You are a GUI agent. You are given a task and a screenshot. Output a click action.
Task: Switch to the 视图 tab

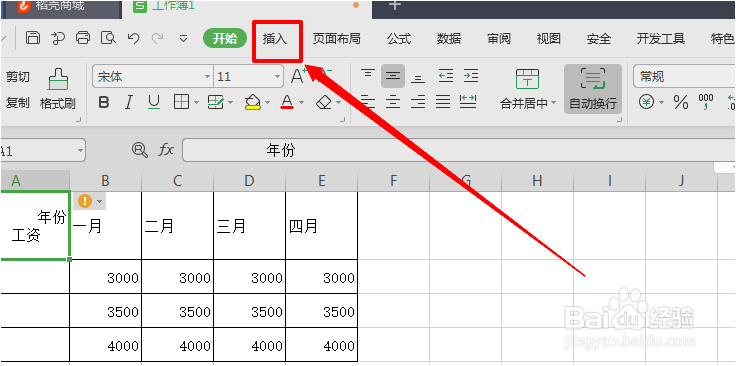[549, 38]
